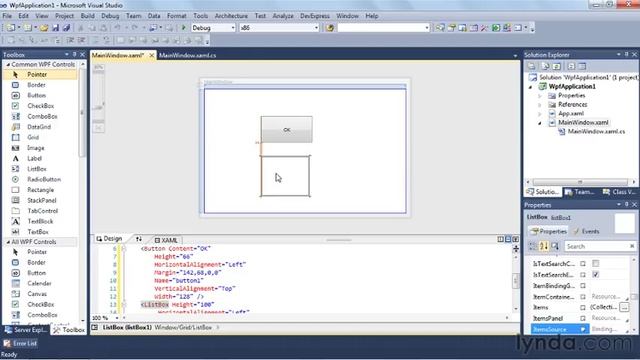Open the Debug menu

(x=110, y=16)
